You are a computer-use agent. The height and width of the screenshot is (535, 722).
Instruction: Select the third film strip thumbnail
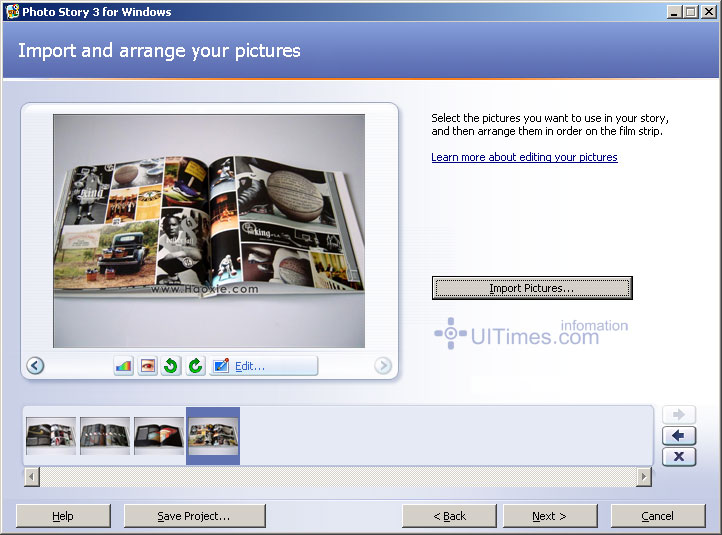point(159,436)
